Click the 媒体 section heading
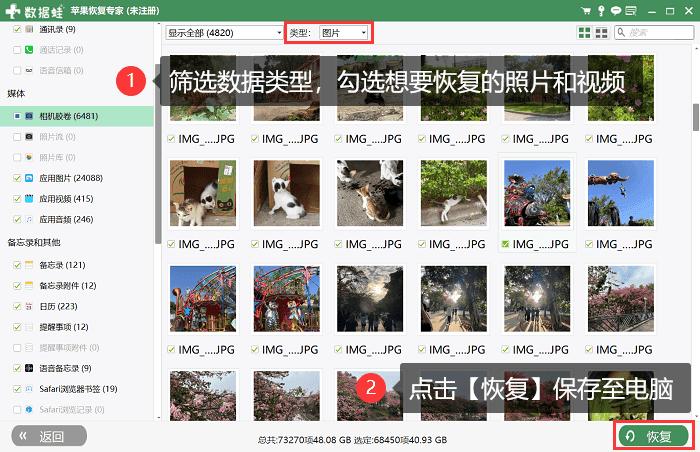Image resolution: width=700 pixels, height=452 pixels. [x=16, y=93]
